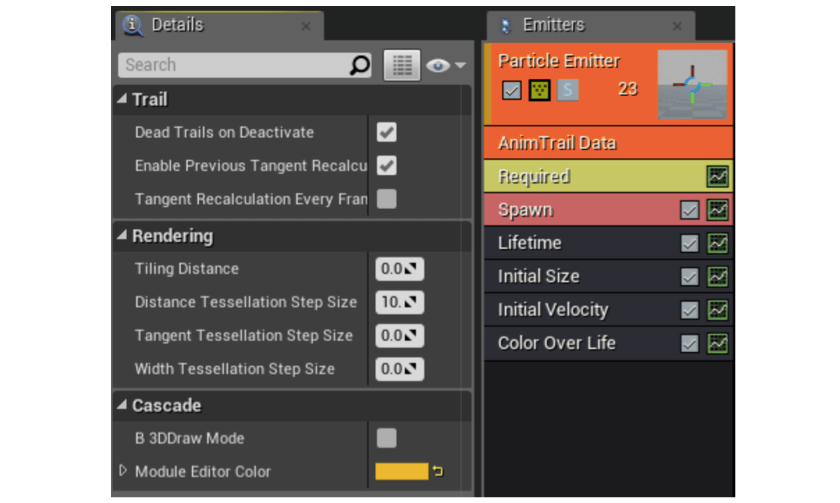Click the search magnifier icon in Details
The image size is (840, 503).
coord(360,66)
